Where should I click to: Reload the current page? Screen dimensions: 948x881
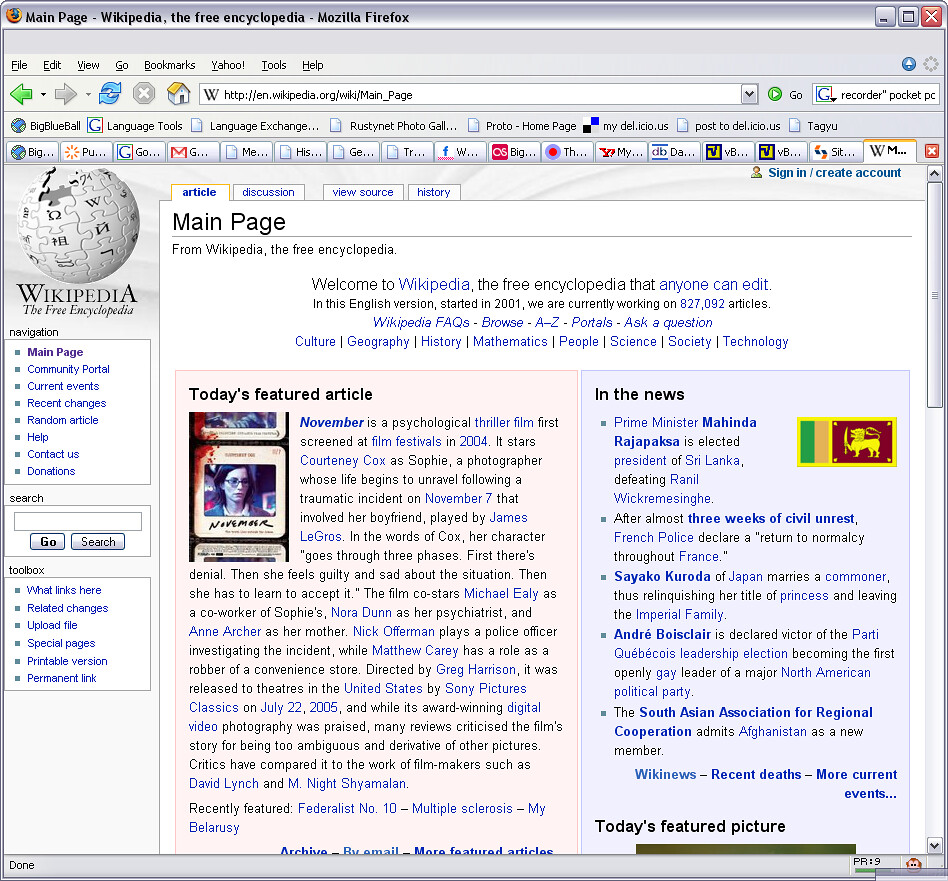coord(110,94)
